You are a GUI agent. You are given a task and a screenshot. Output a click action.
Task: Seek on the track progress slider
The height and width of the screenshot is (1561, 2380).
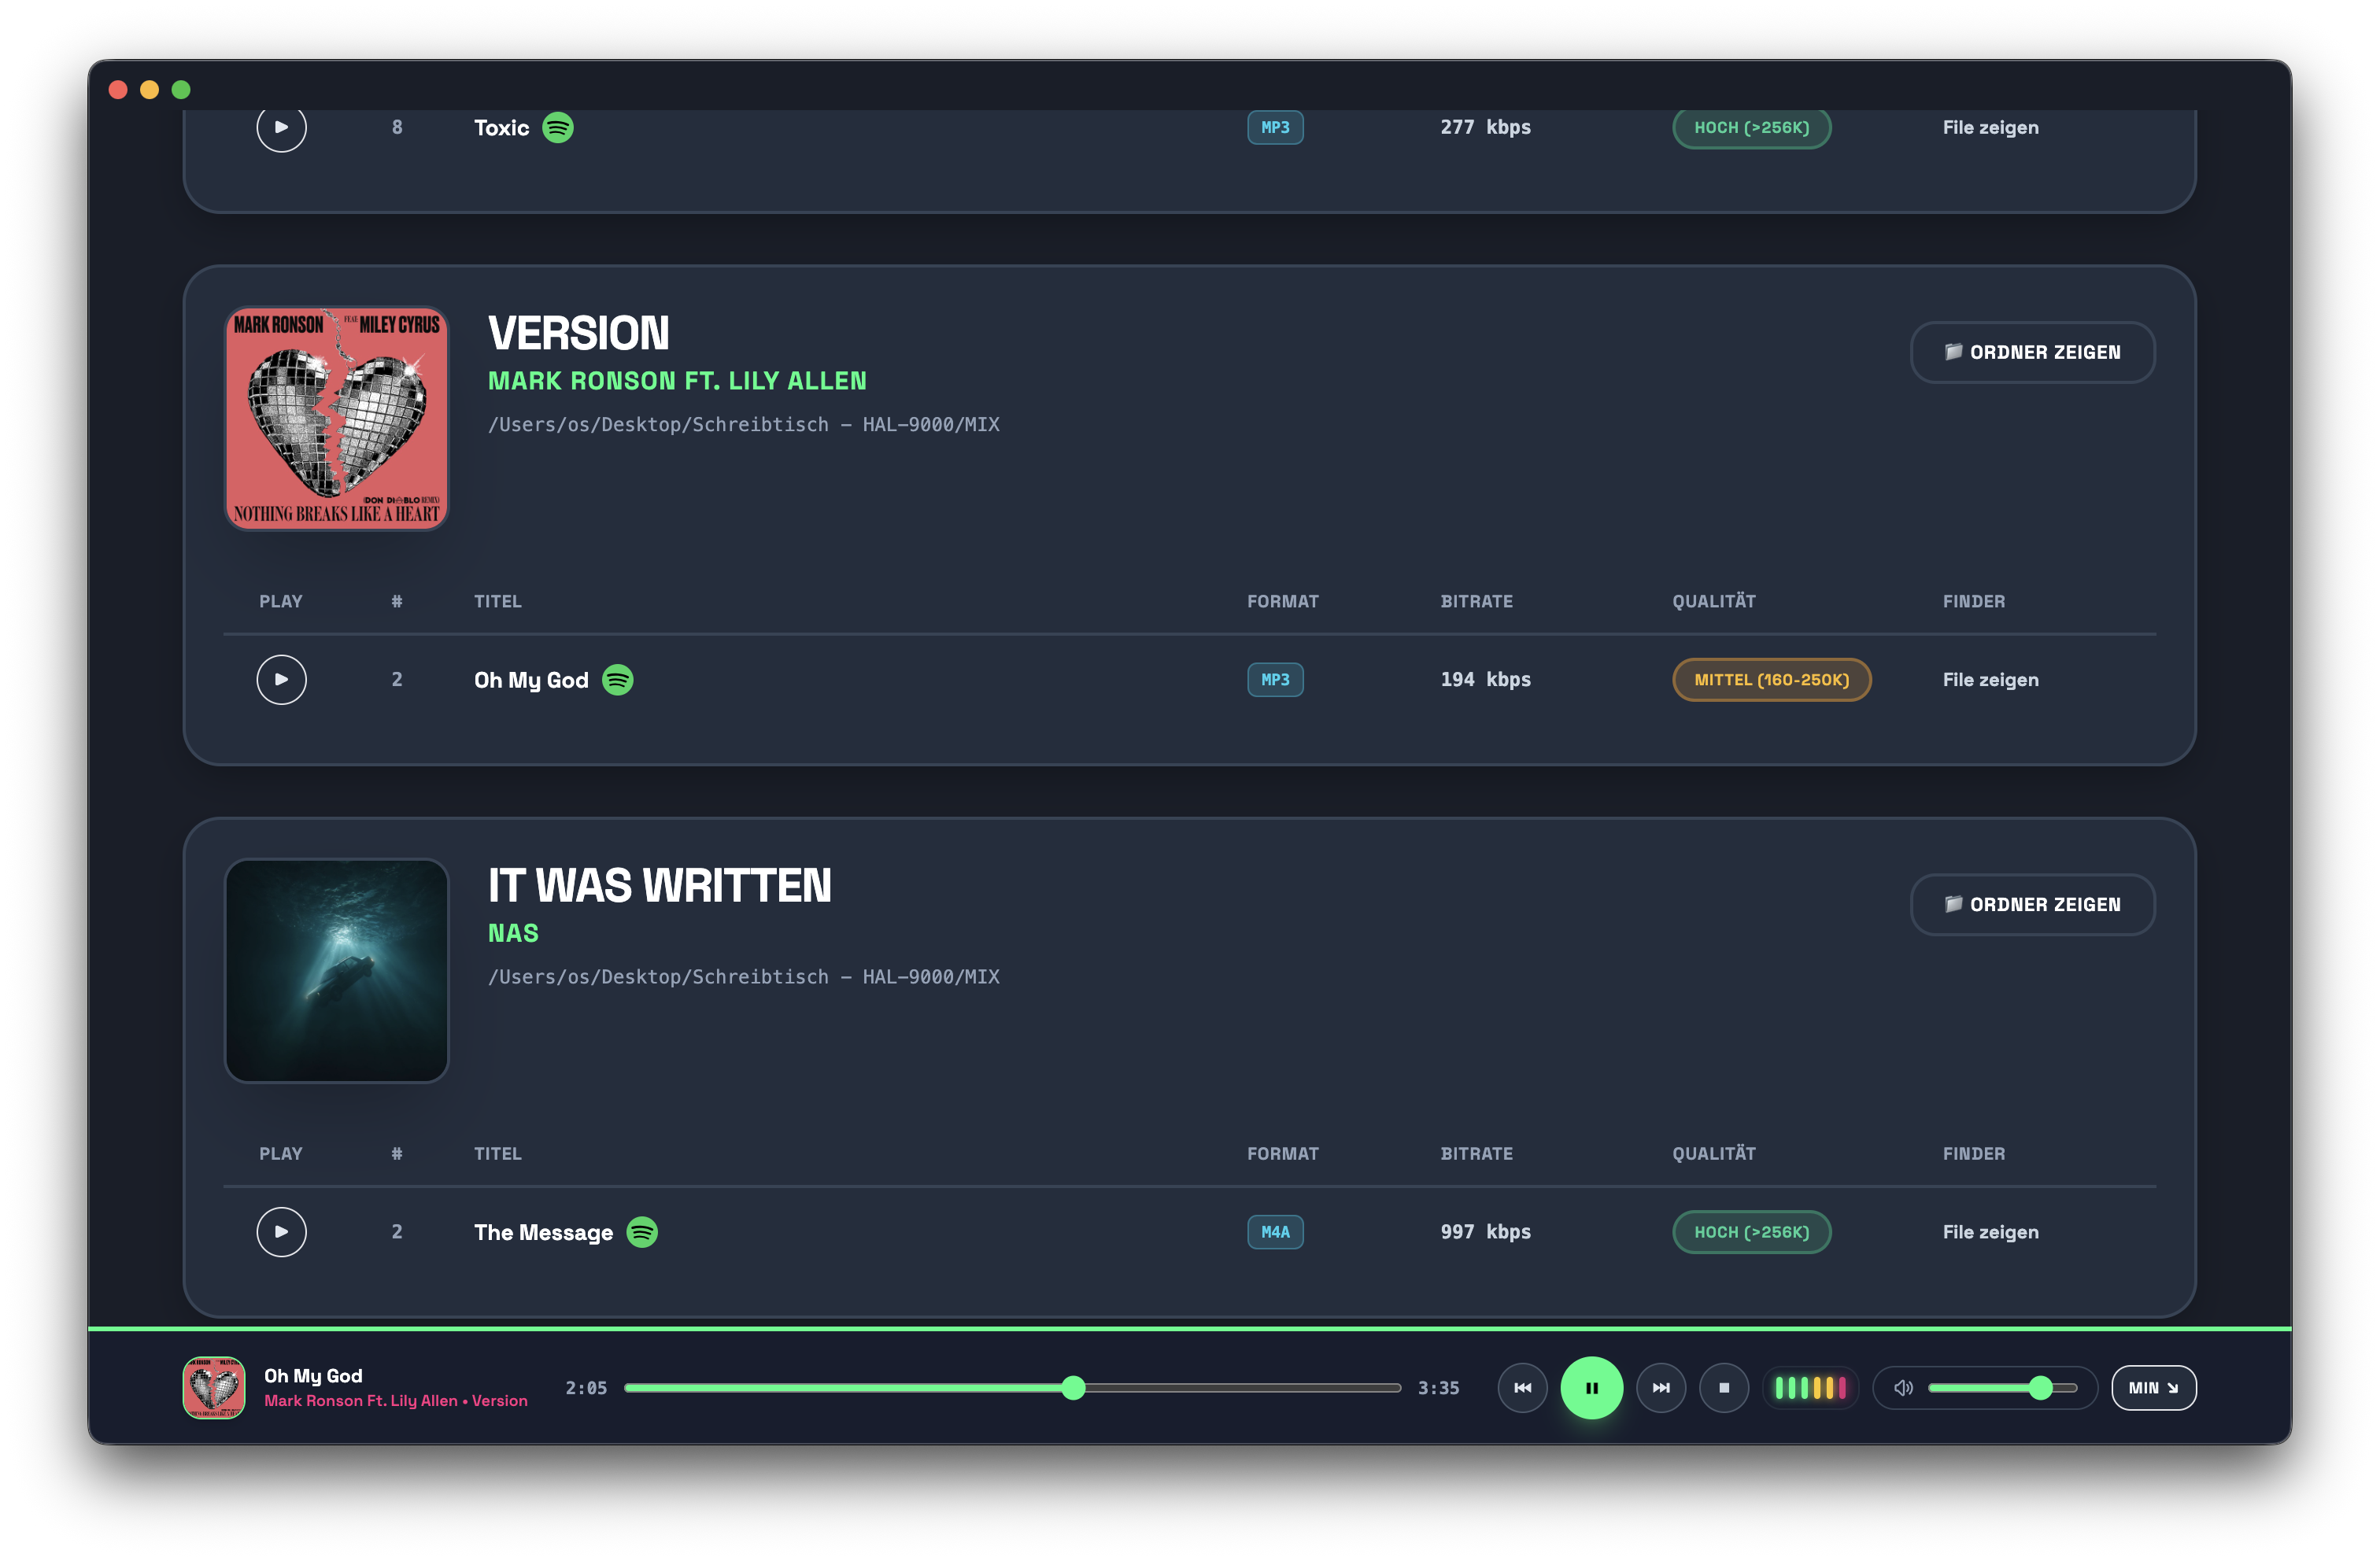1012,1388
